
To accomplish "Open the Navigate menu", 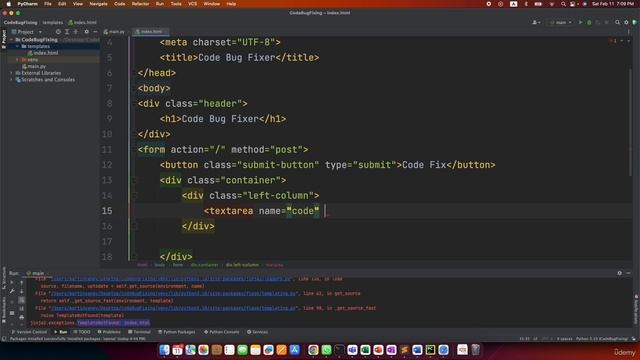I will click(98, 4).
